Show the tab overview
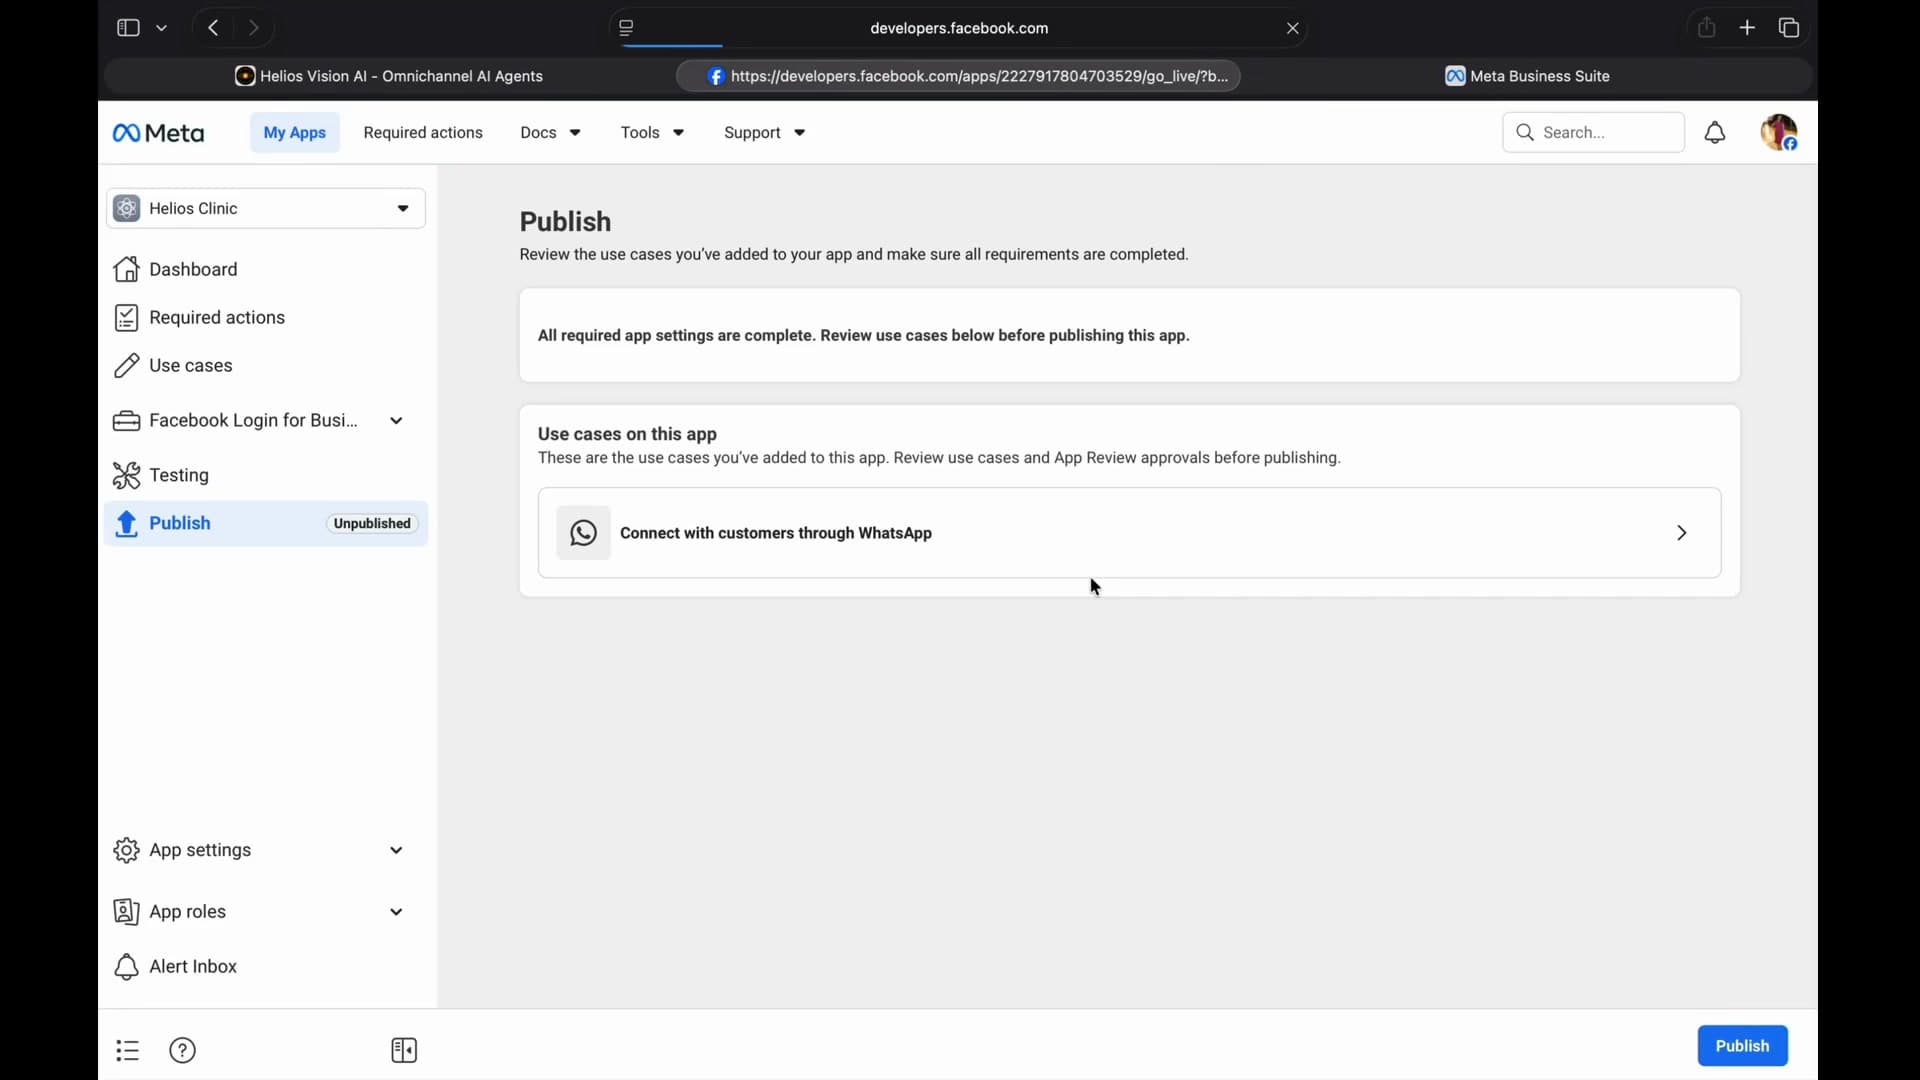This screenshot has height=1080, width=1920. 1790,28
